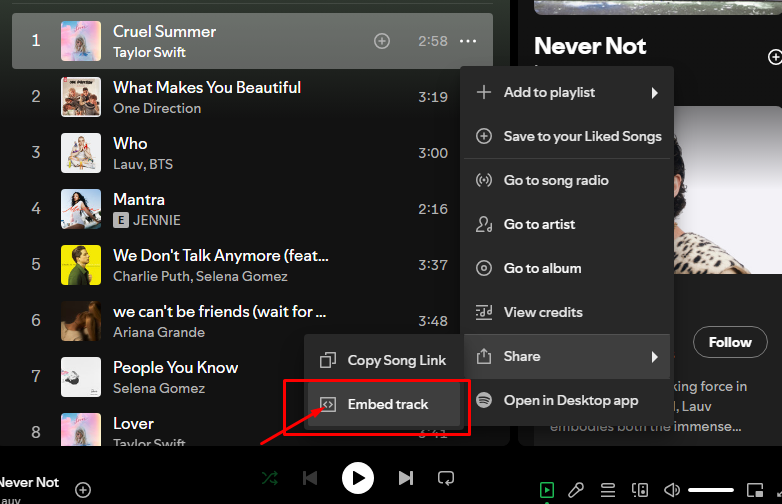This screenshot has width=782, height=504.
Task: Select Open in Desktop app
Action: coord(567,400)
